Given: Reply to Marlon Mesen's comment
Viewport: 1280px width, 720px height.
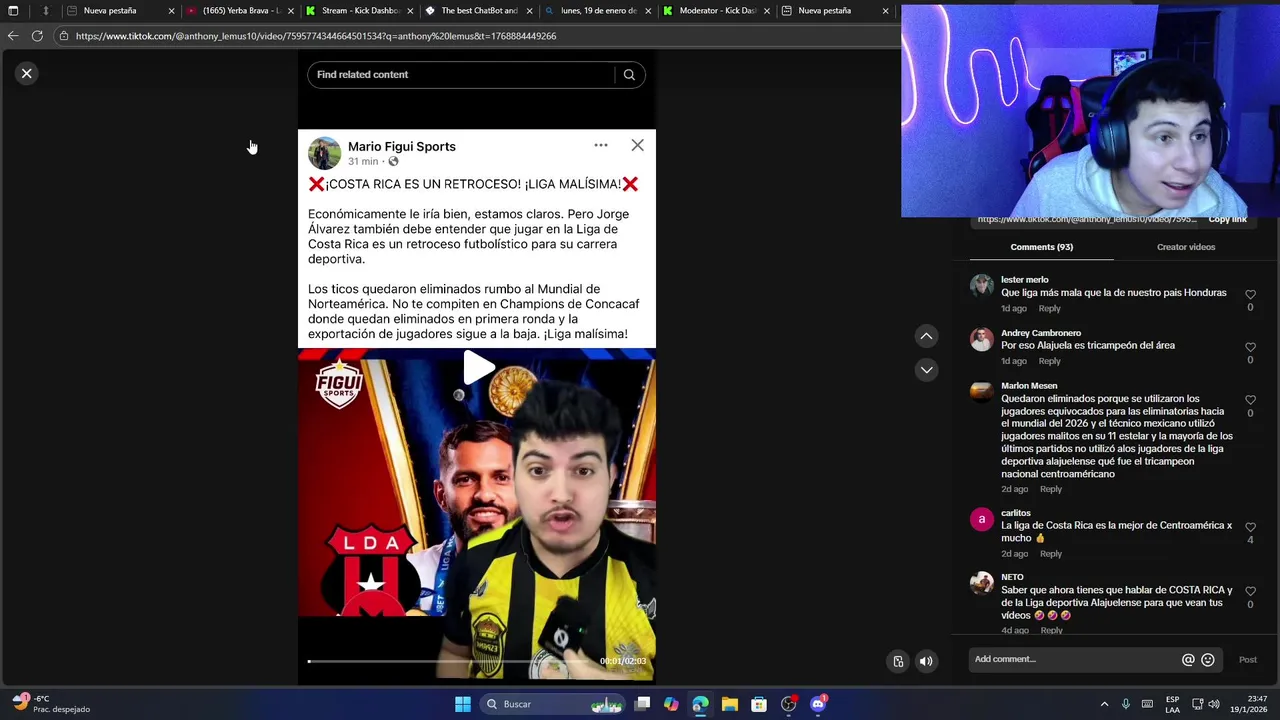Looking at the screenshot, I should click(x=1050, y=489).
